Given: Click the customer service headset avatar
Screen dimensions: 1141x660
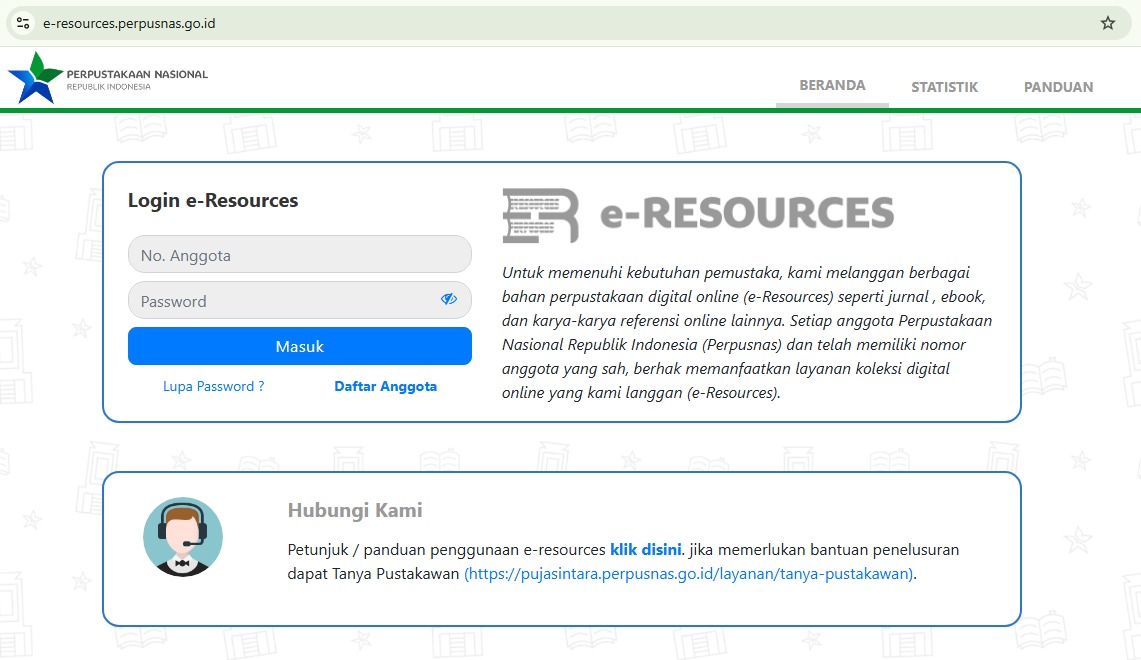Looking at the screenshot, I should (x=183, y=537).
